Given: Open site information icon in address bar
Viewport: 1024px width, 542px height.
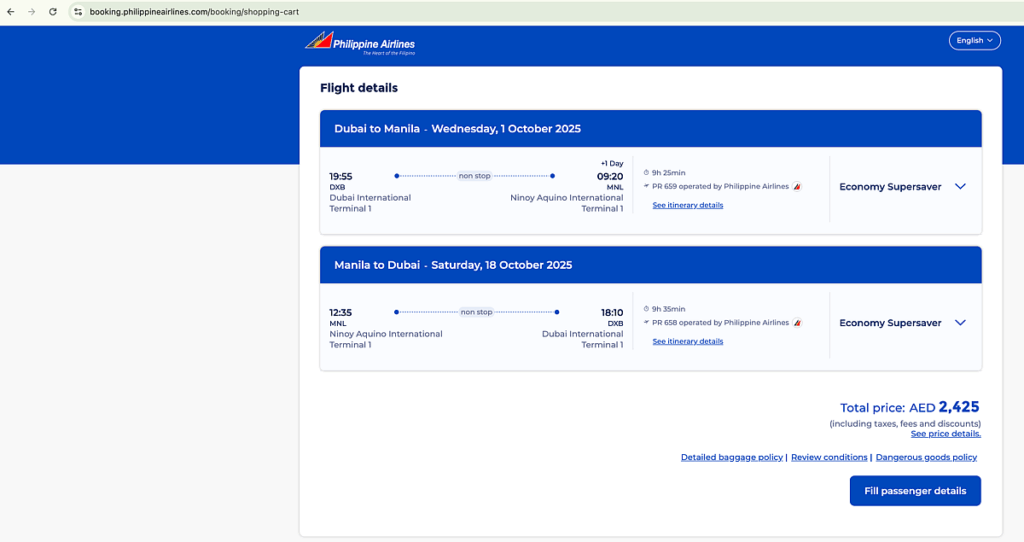Looking at the screenshot, I should [78, 12].
